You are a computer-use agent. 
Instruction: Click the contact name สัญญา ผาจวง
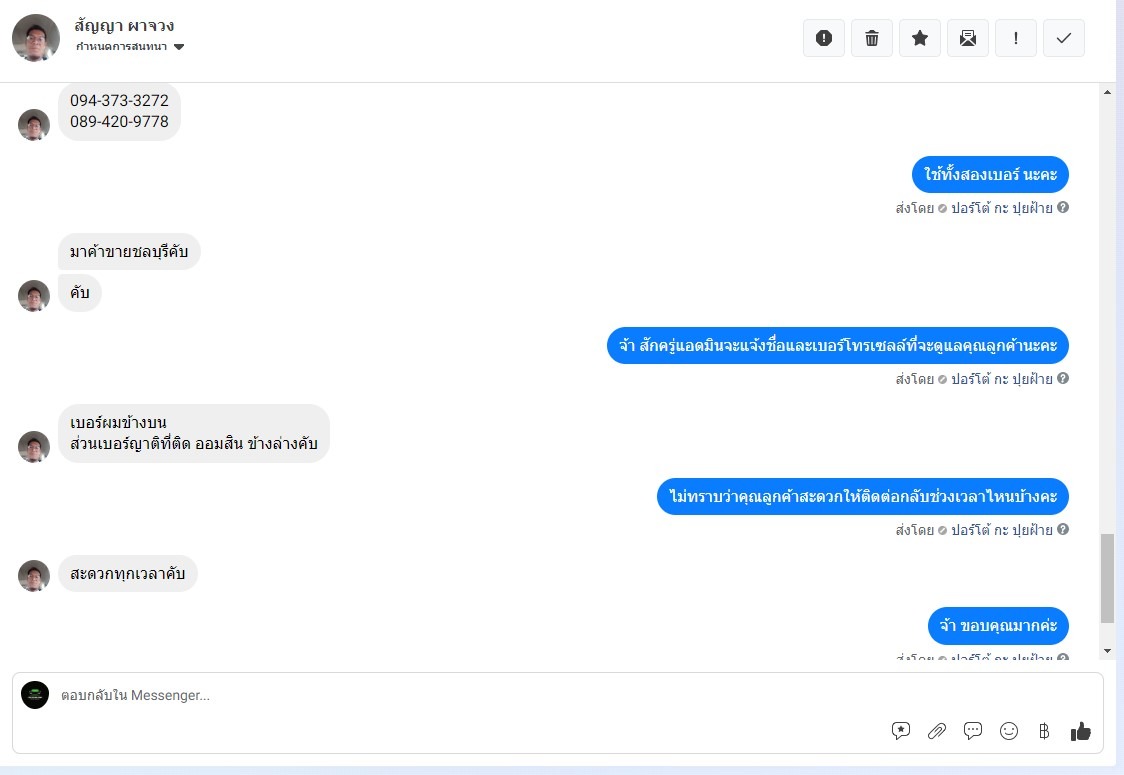(x=124, y=25)
